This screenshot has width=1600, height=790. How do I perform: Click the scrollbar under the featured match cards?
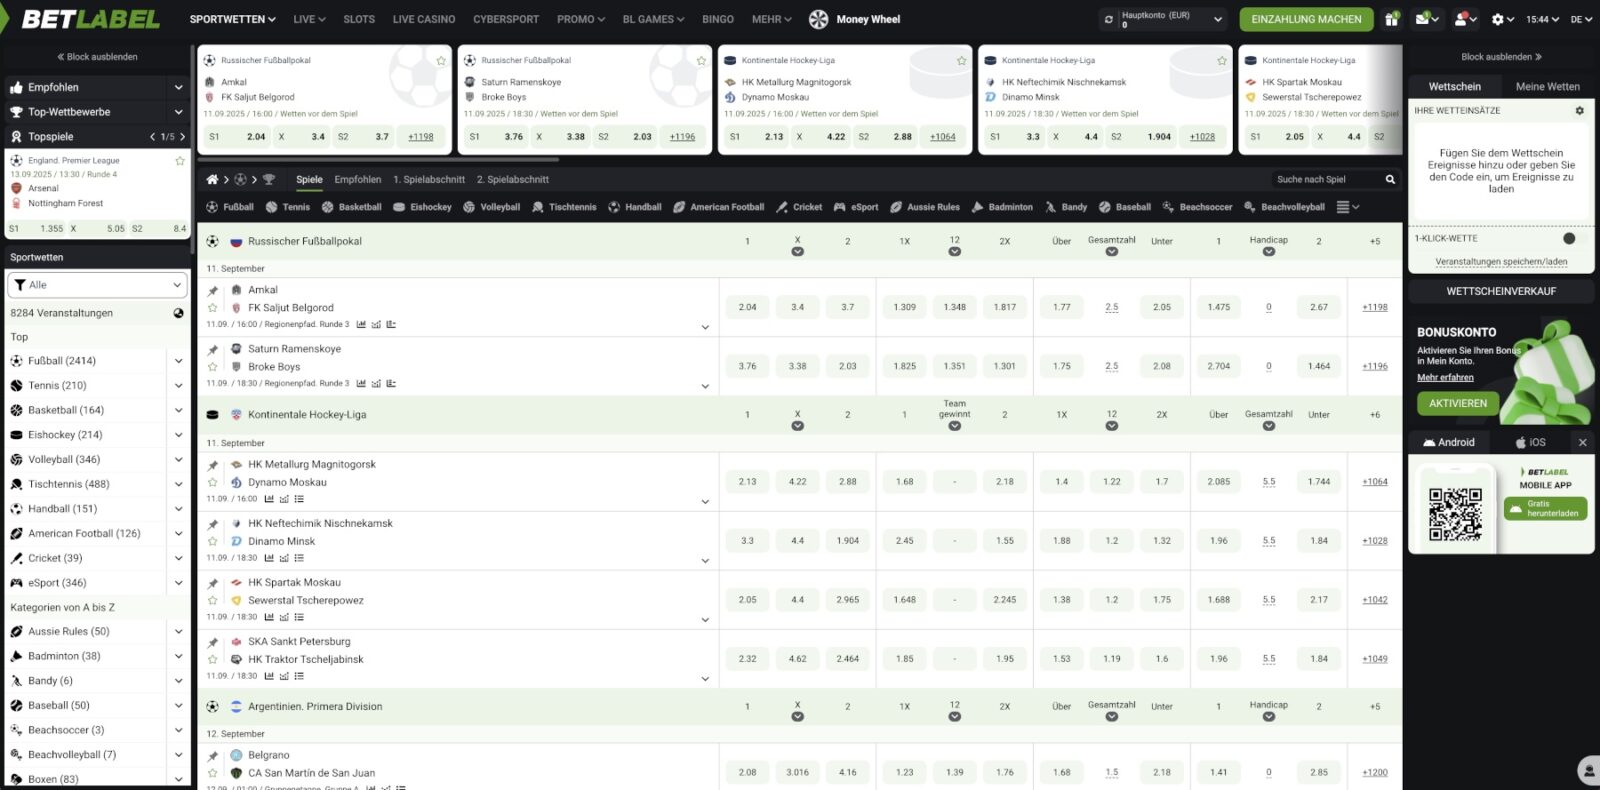tap(378, 159)
